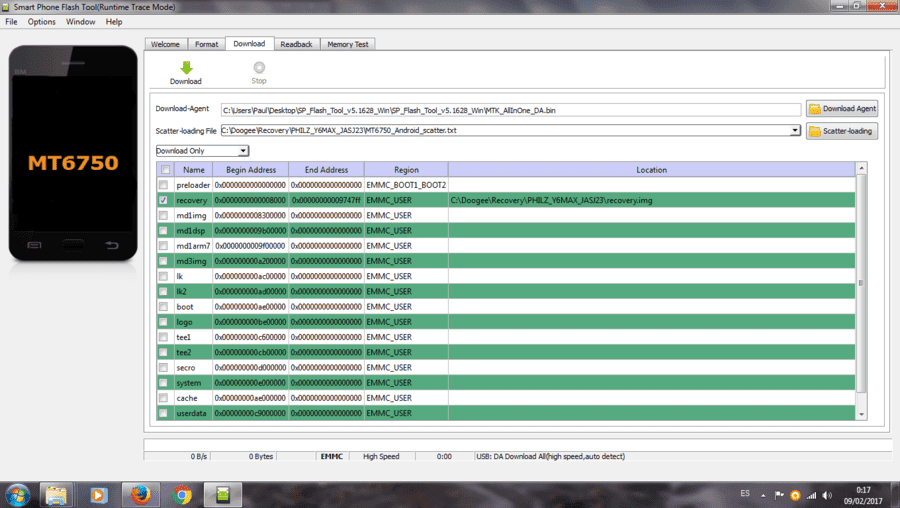Click the USB: DA Download All status text
Viewport: 900px width, 508px height.
click(550, 456)
